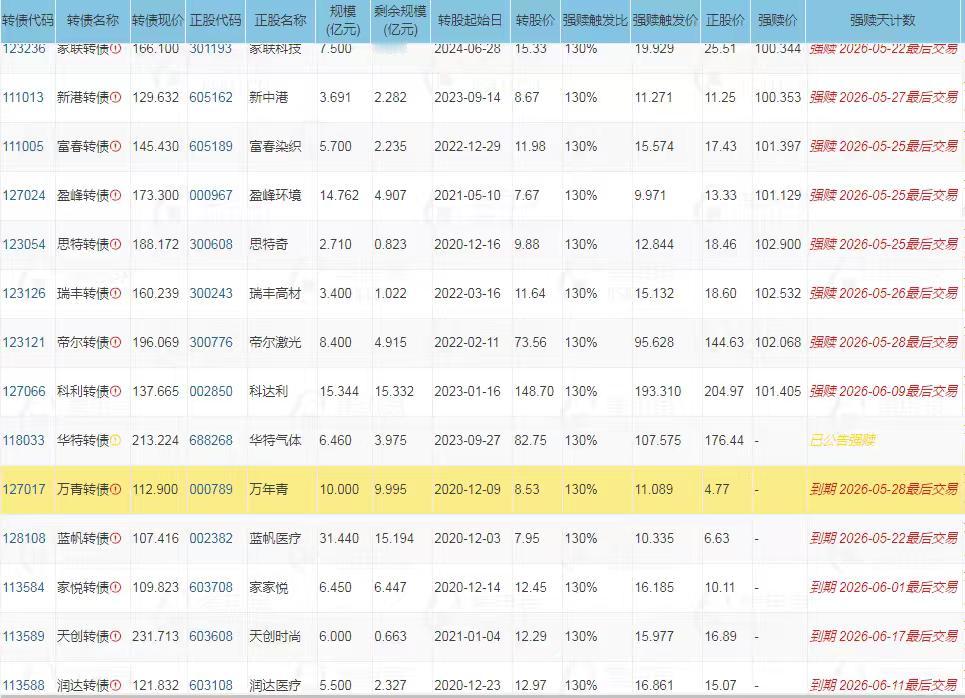Open bond code 127024 link
Viewport: 965px width, 698px height.
(24, 195)
